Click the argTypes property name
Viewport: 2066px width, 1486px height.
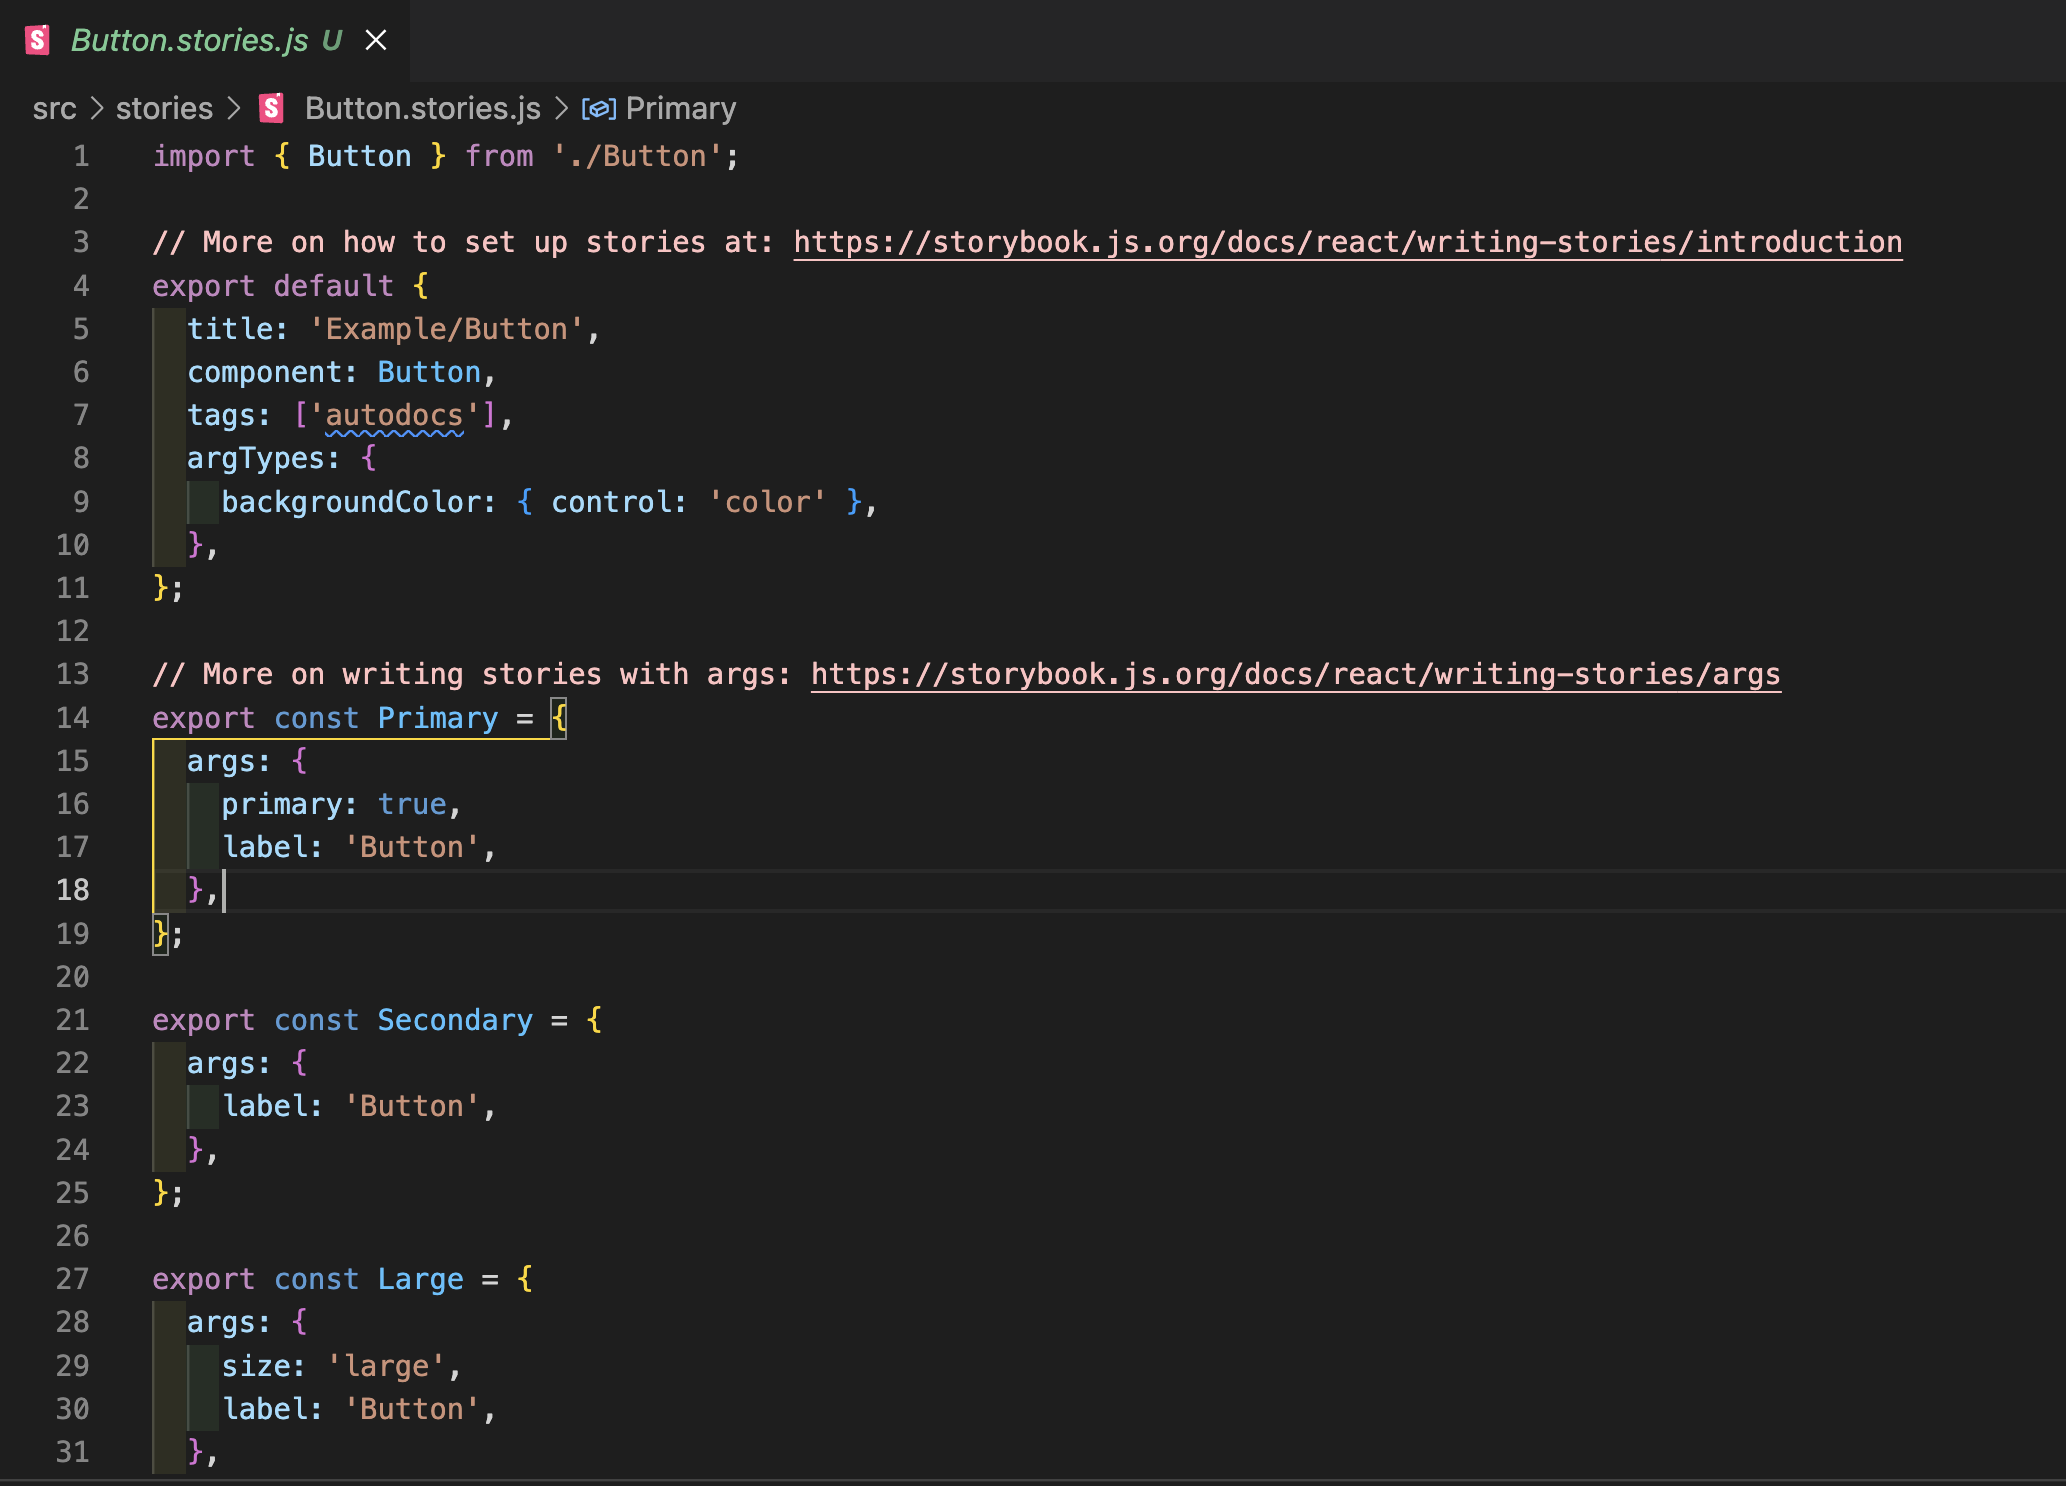coord(256,458)
